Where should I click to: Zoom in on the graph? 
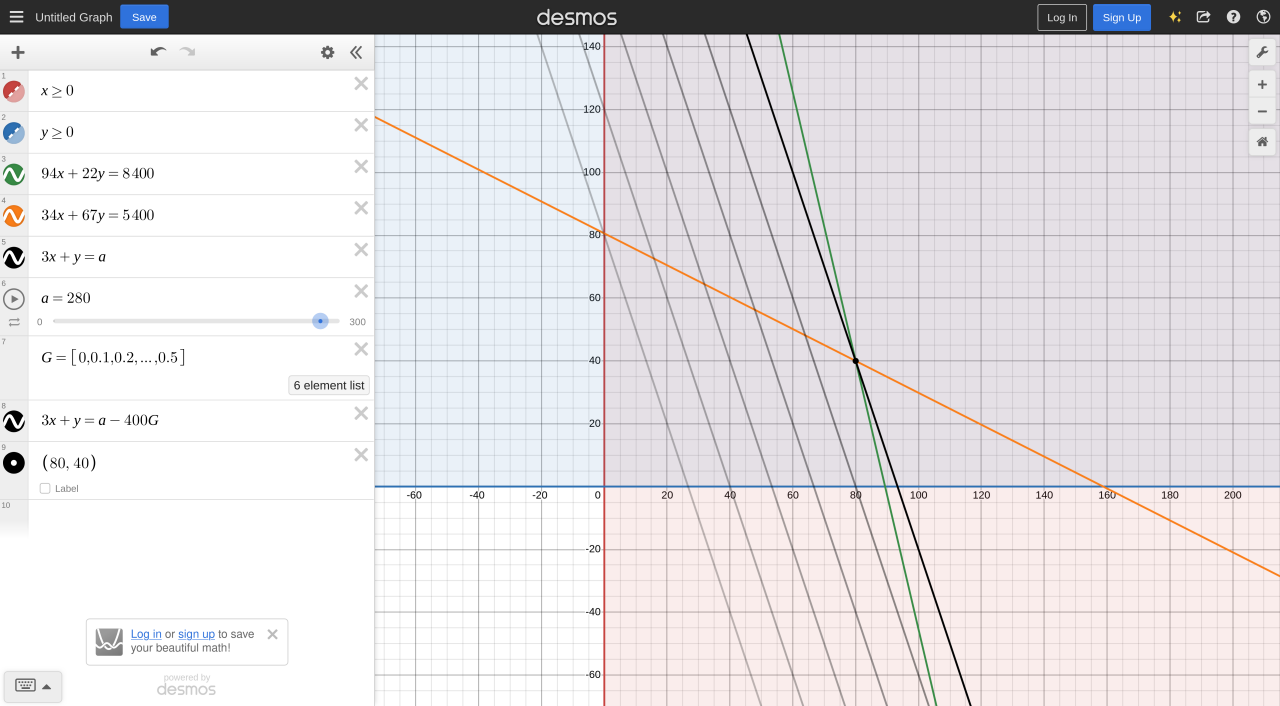1262,86
